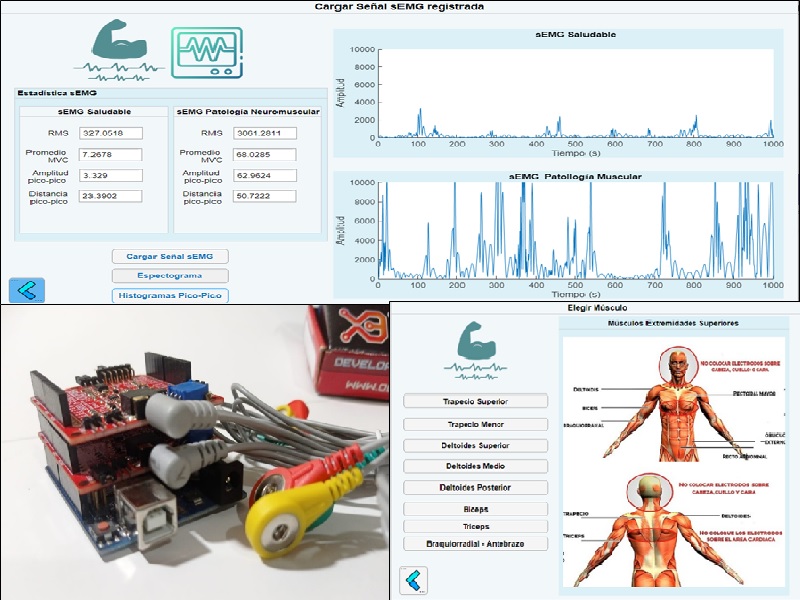Click the sEMG Saludable plot title
Image resolution: width=800 pixels, height=600 pixels.
(x=576, y=35)
